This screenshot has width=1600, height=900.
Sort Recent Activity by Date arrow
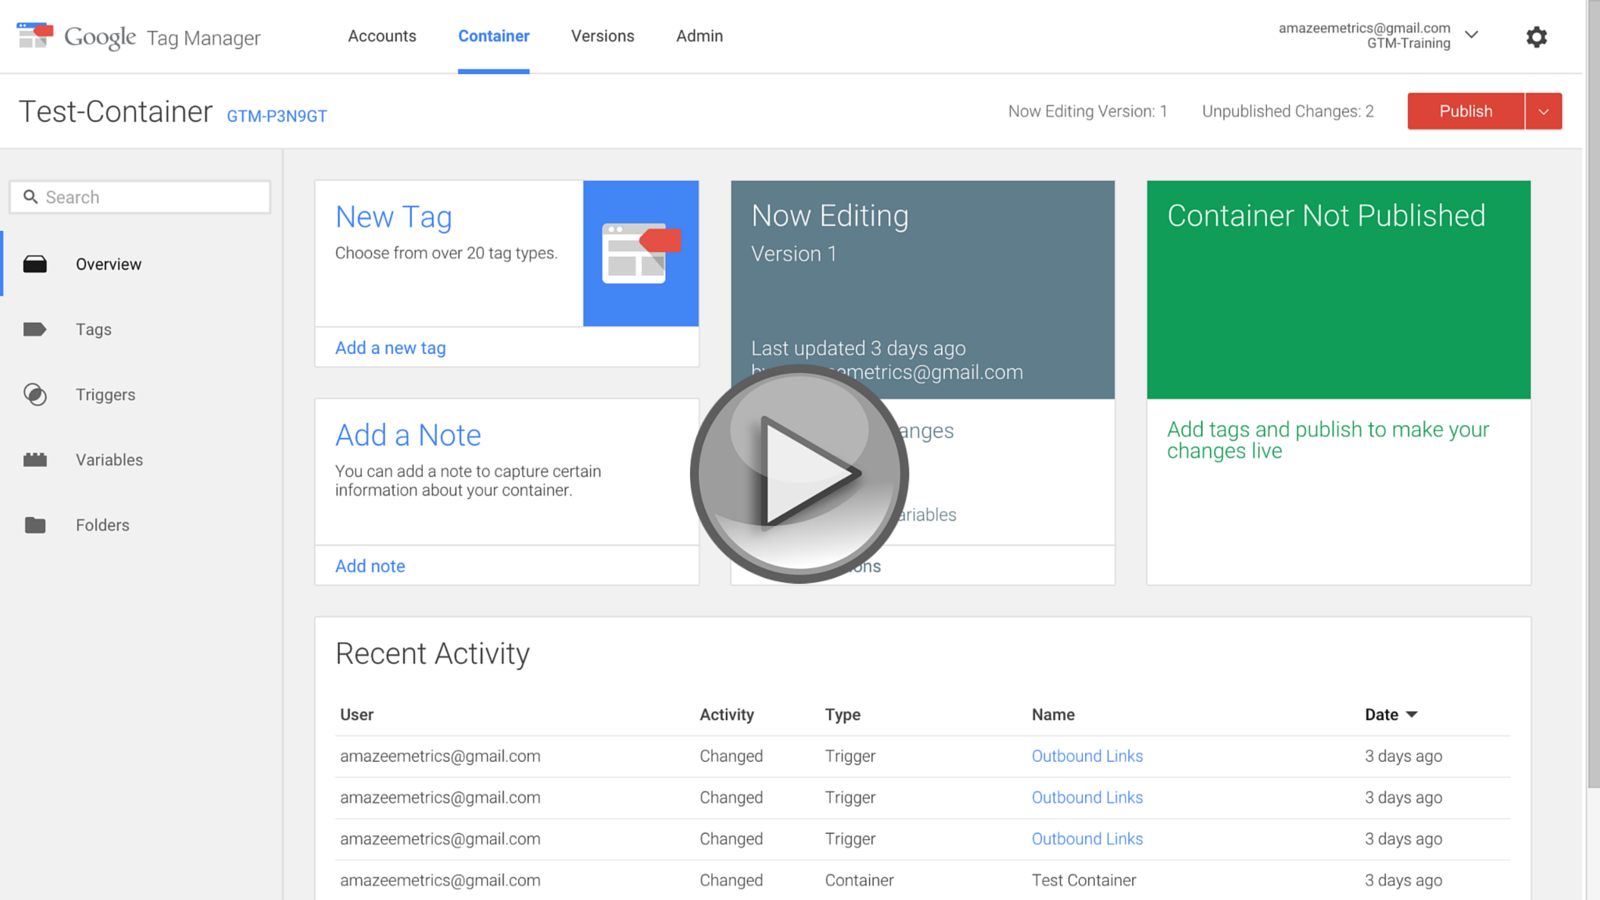point(1412,715)
